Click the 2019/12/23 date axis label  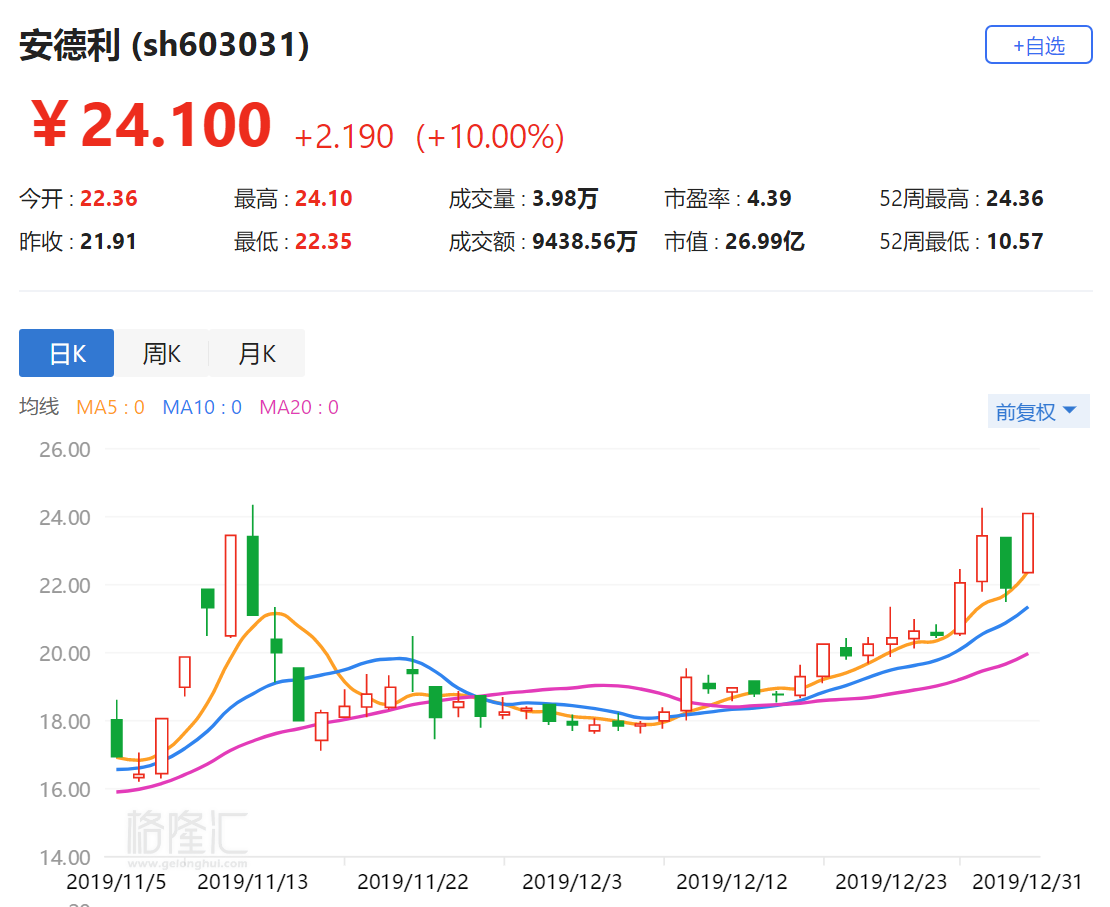pyautogui.click(x=891, y=882)
